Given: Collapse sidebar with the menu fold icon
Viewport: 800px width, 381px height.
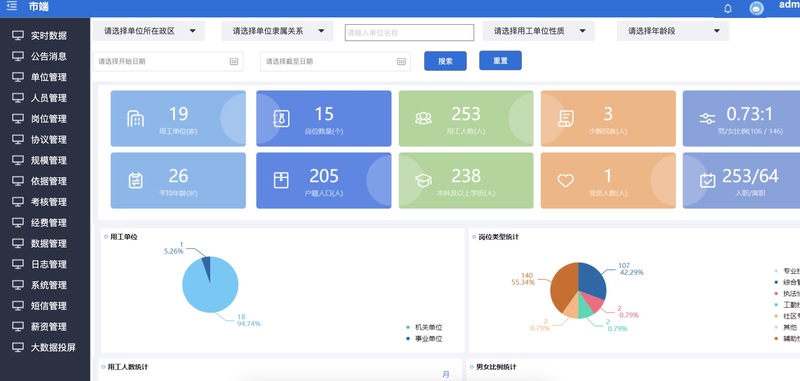Looking at the screenshot, I should point(11,6).
